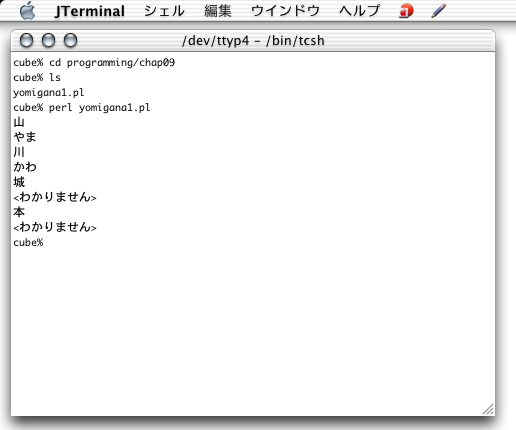Open the JTerminal application menu
Screen dimensions: 516x430
coord(90,11)
